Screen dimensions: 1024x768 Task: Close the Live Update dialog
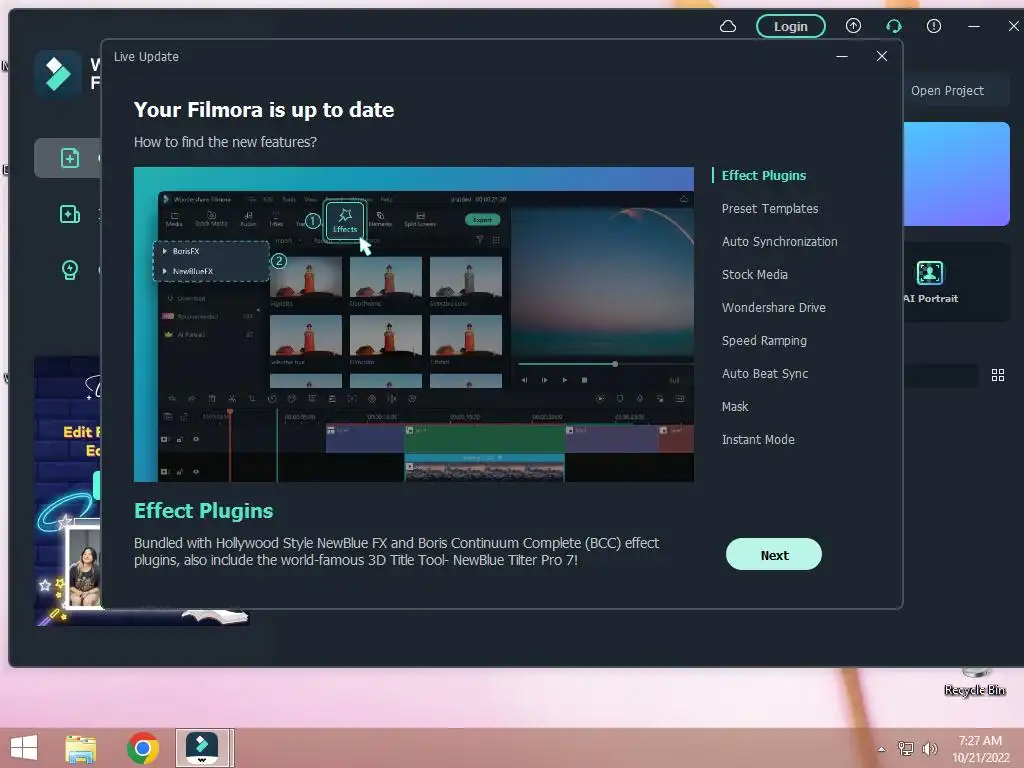coord(882,56)
